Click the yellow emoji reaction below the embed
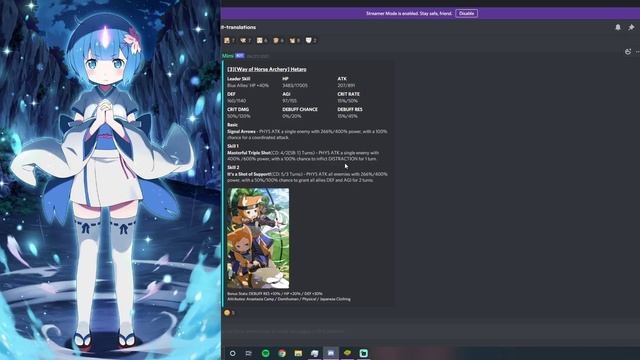640x360 pixels. [227, 313]
